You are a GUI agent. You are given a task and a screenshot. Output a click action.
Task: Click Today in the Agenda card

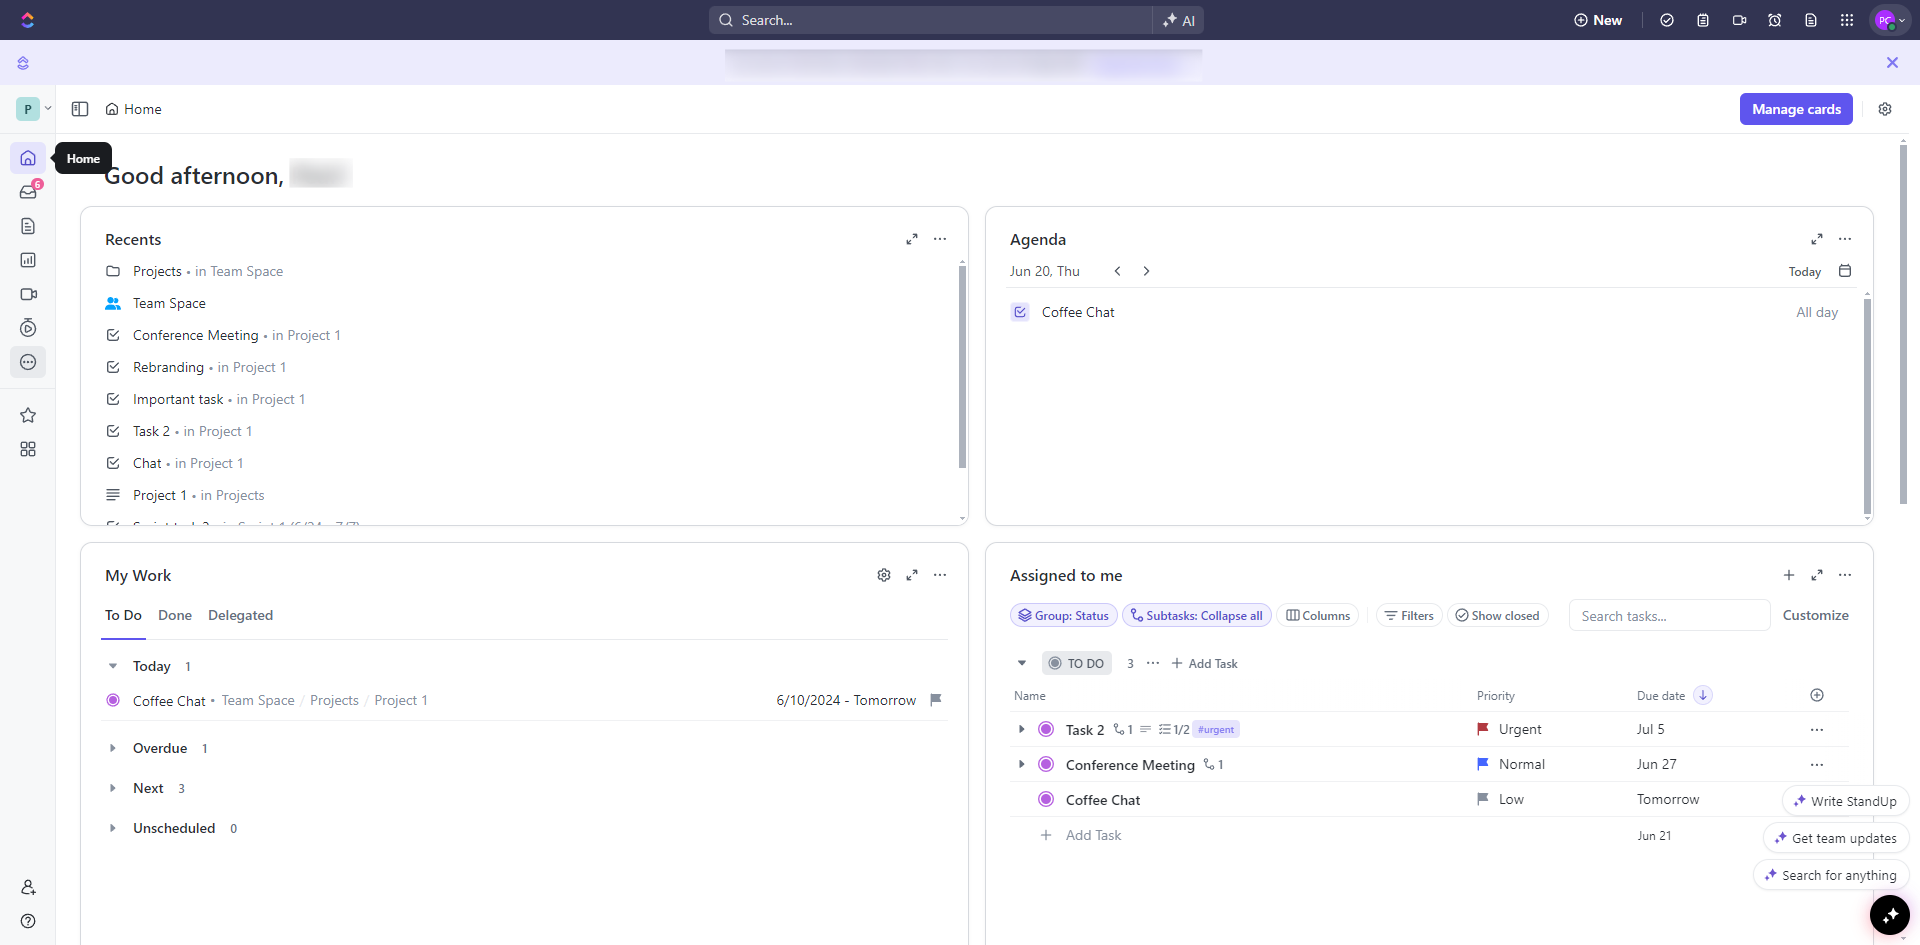tap(1804, 272)
